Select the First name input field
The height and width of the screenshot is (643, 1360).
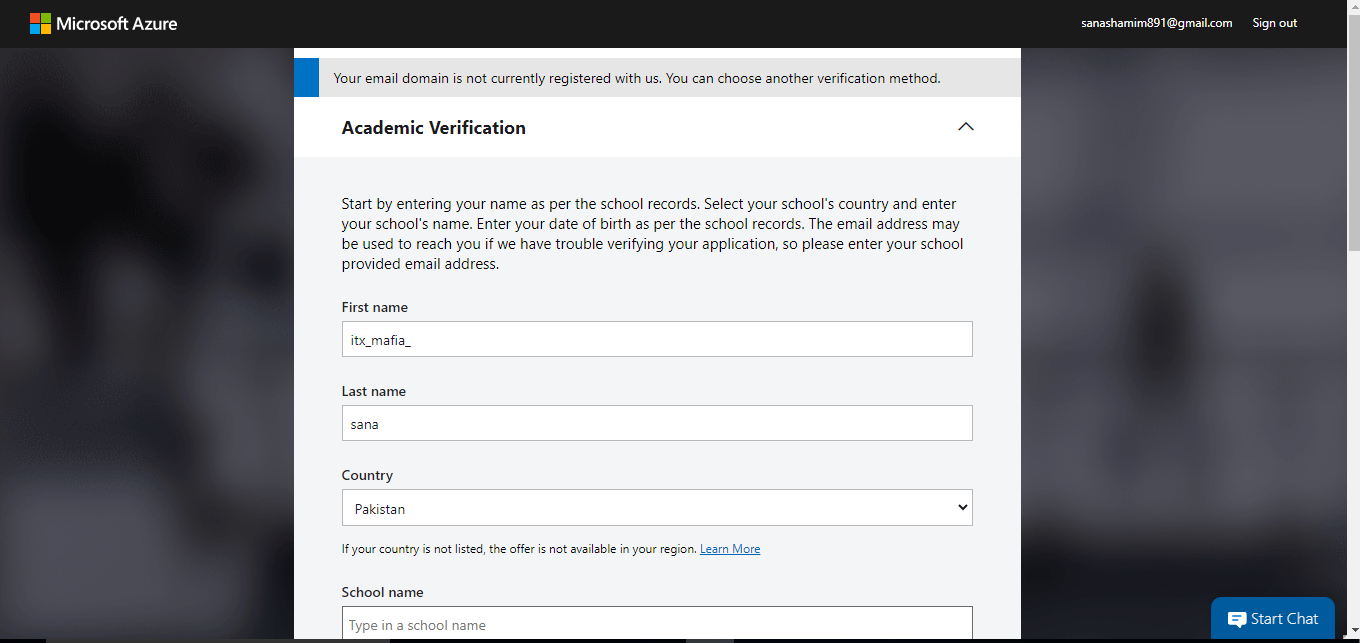[x=657, y=339]
